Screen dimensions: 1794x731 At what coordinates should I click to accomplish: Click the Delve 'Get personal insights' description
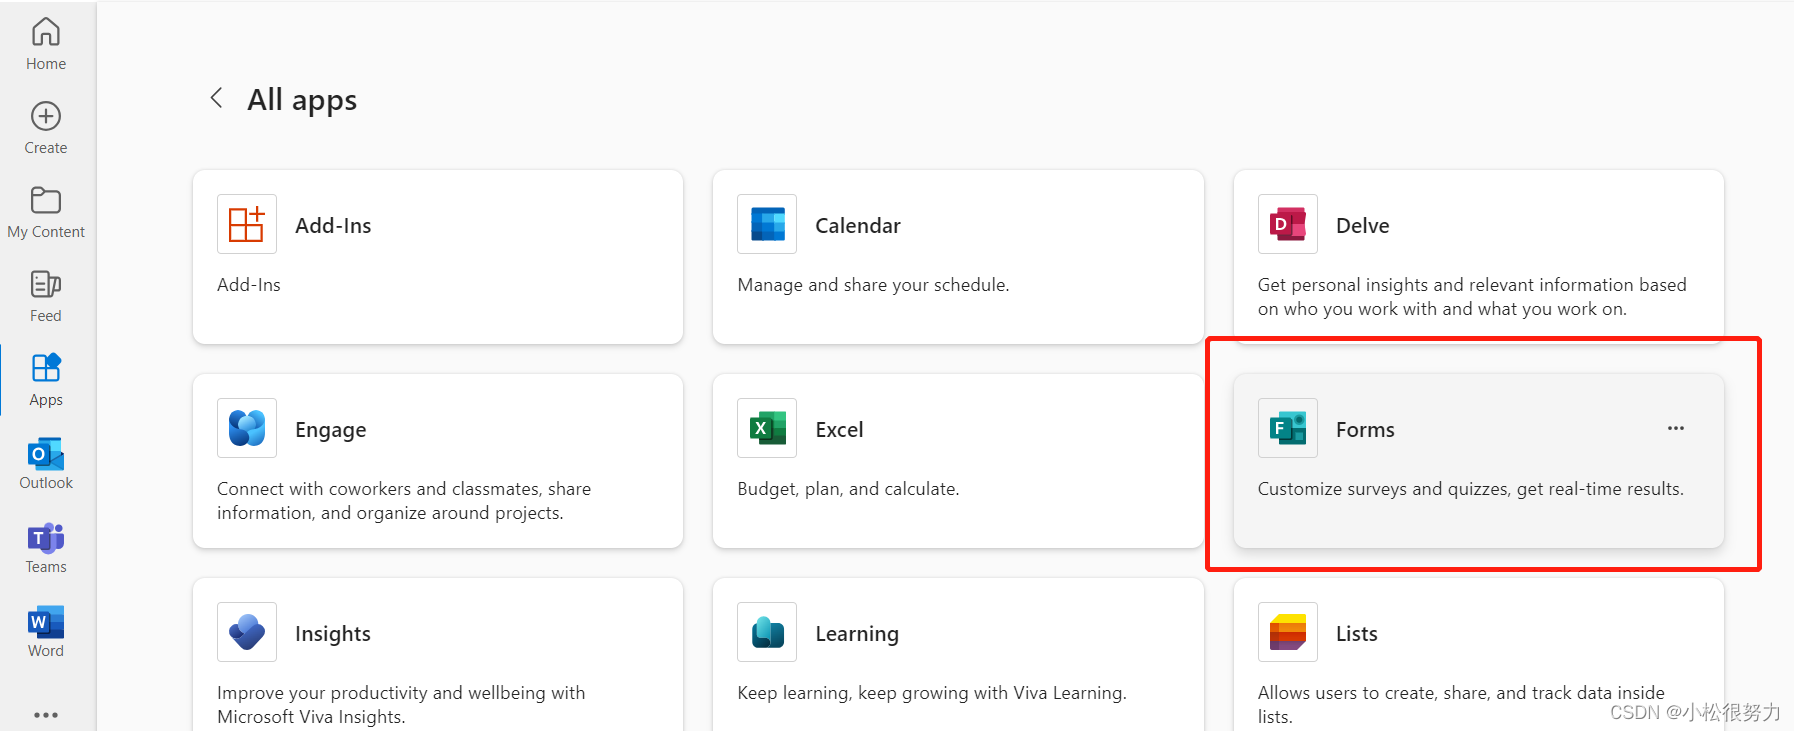point(1472,297)
